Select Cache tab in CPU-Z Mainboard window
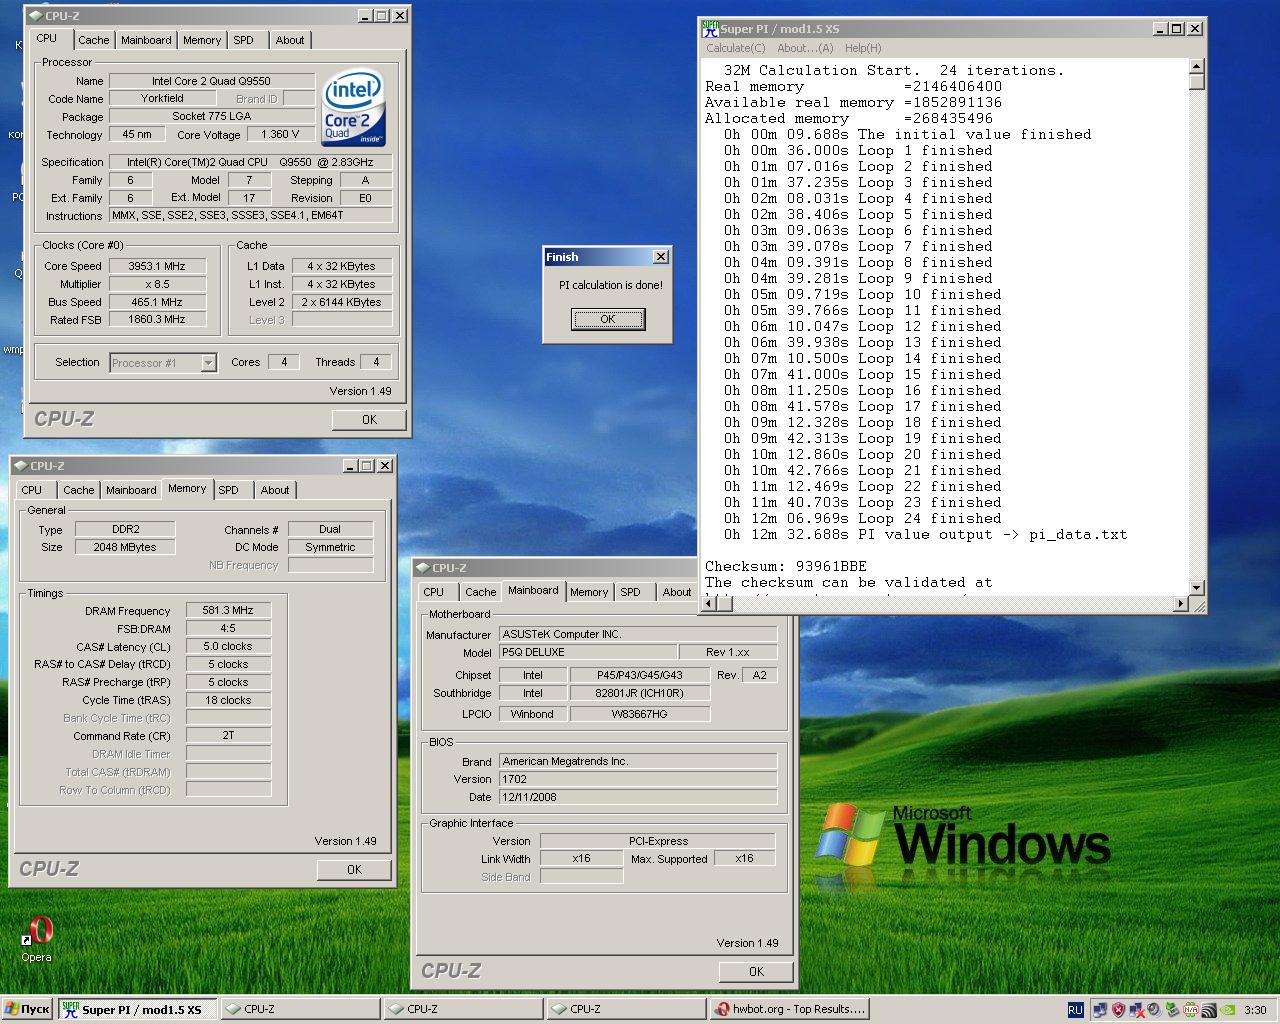Screen dimensions: 1280x1024 click(481, 592)
